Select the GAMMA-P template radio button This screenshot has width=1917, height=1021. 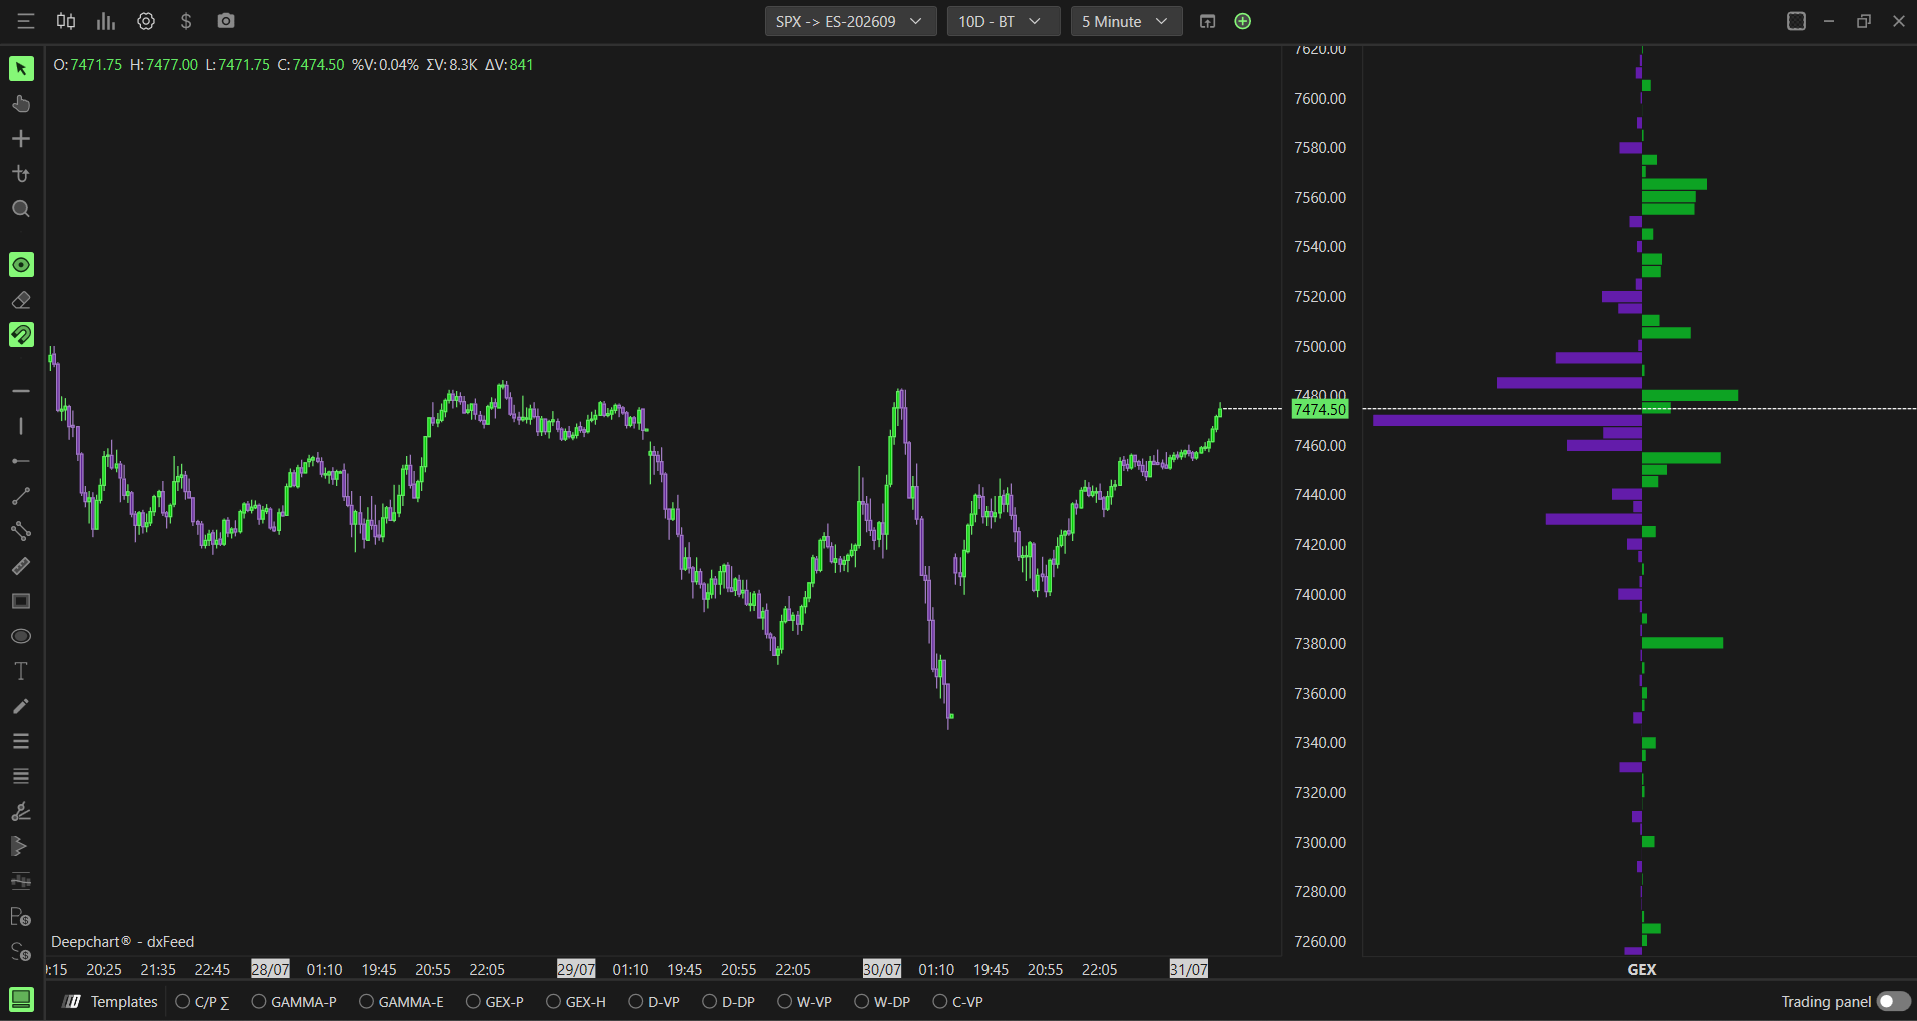pos(259,1001)
